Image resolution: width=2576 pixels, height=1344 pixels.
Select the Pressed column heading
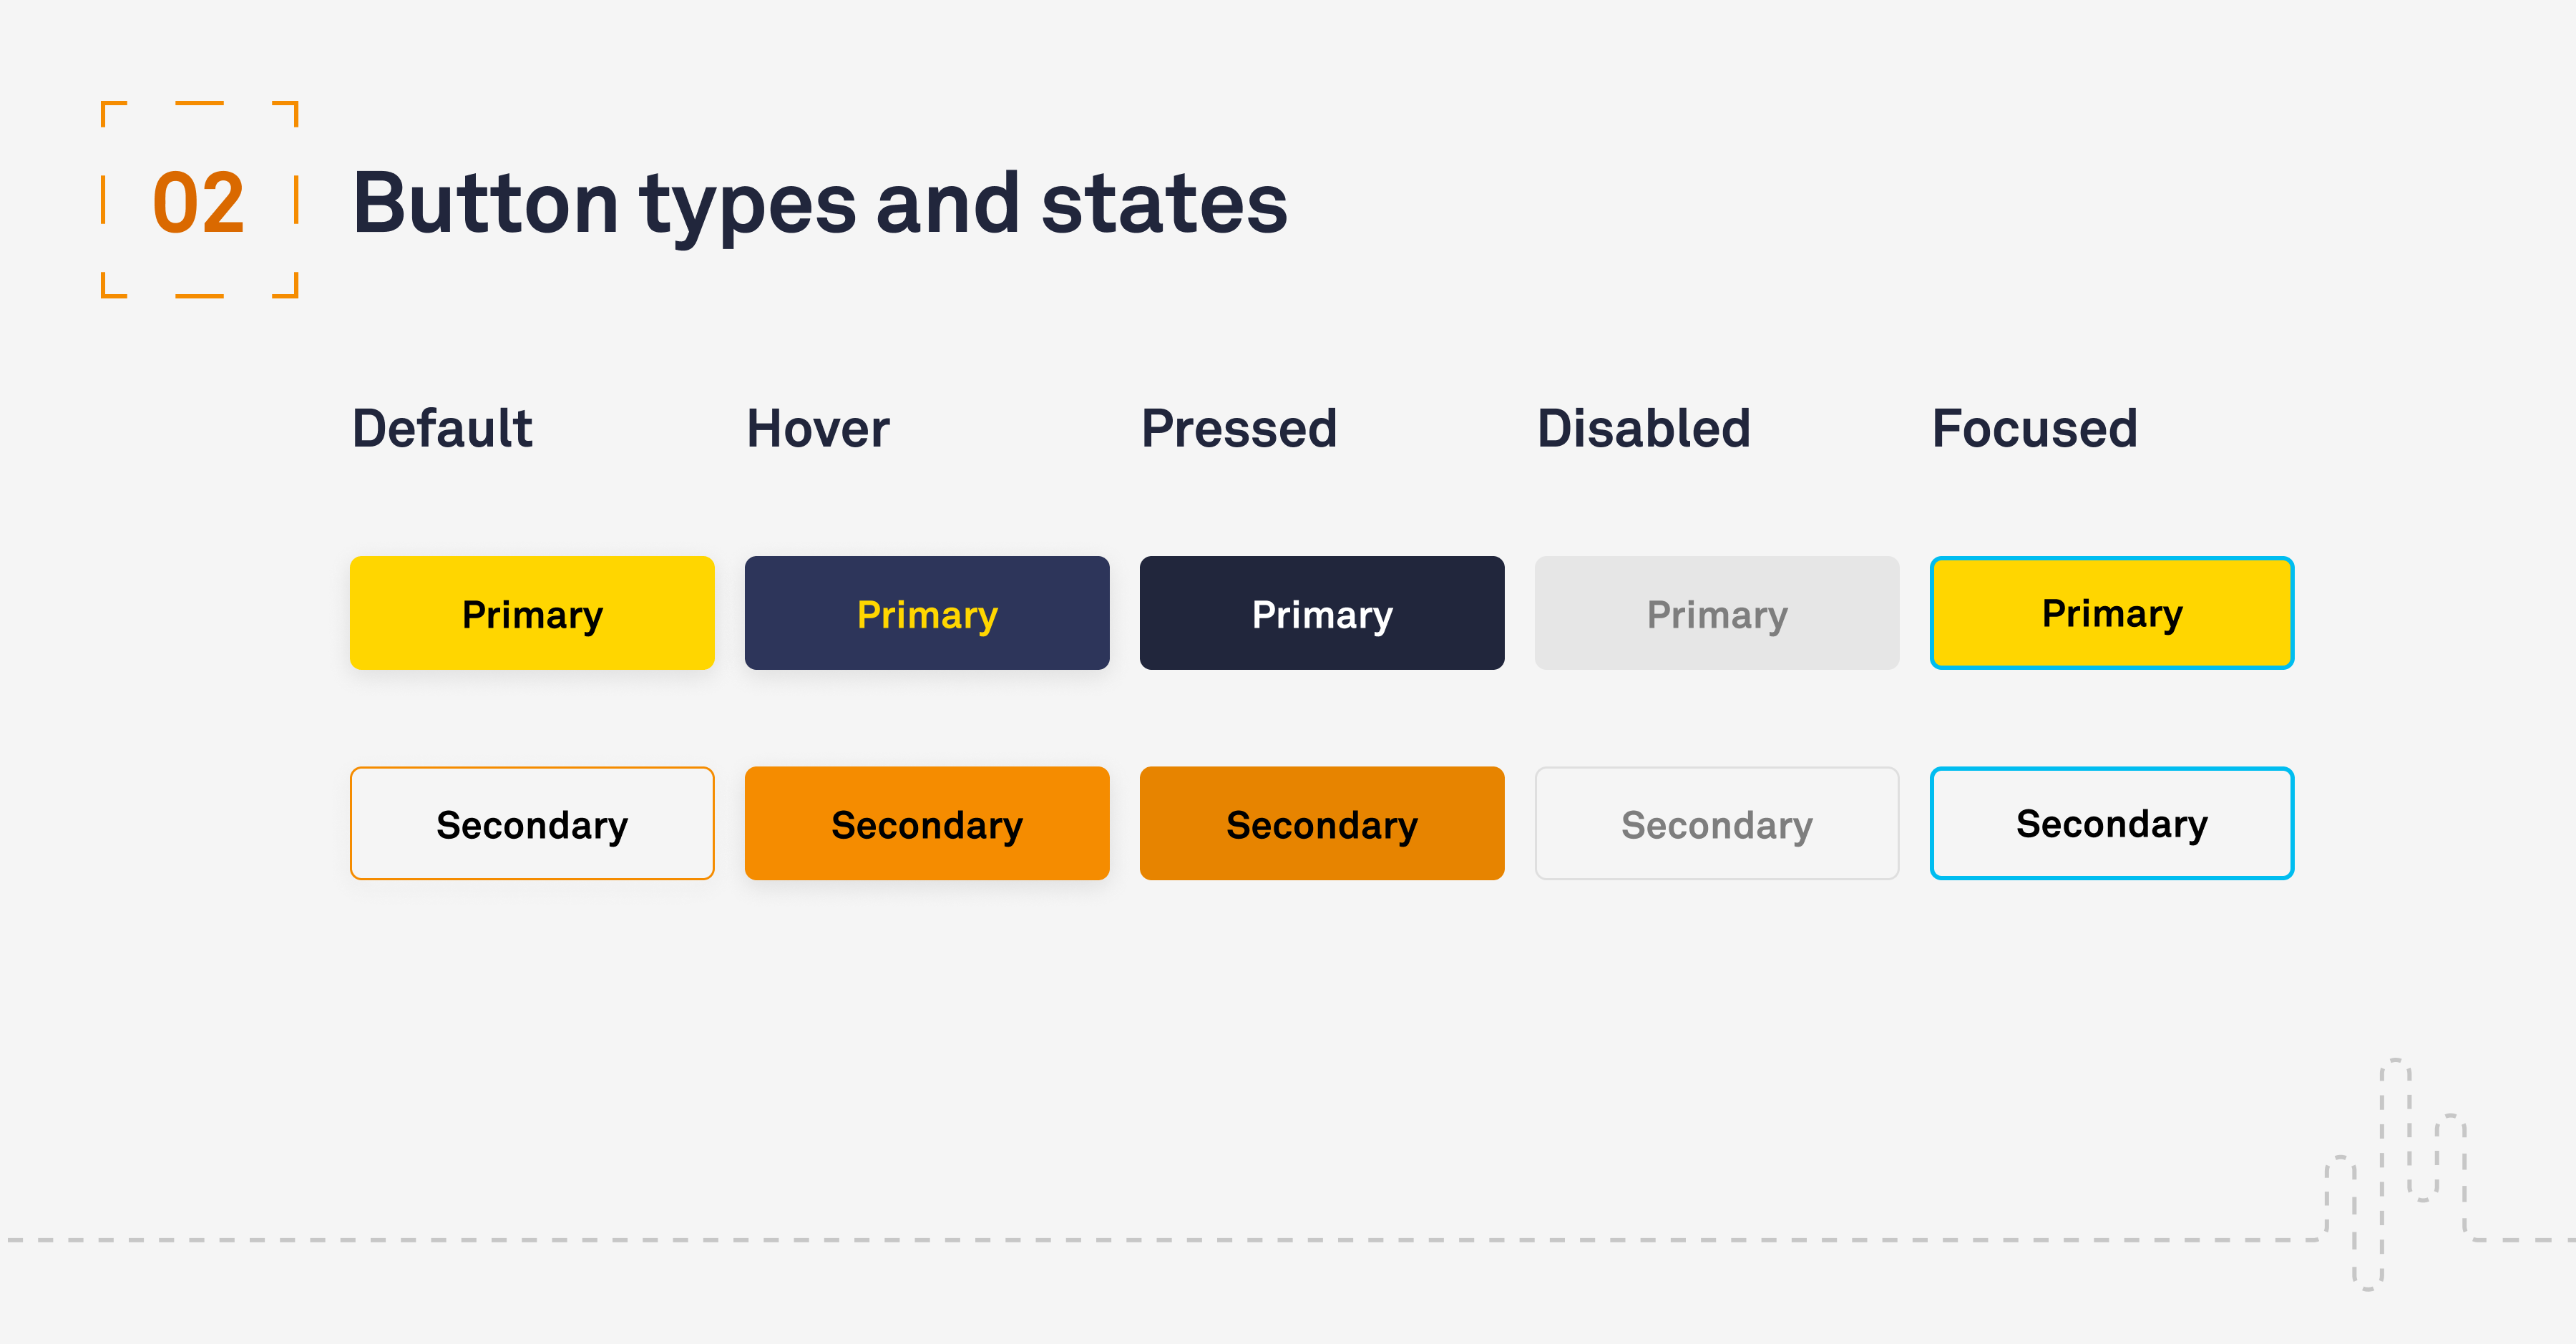[1238, 429]
